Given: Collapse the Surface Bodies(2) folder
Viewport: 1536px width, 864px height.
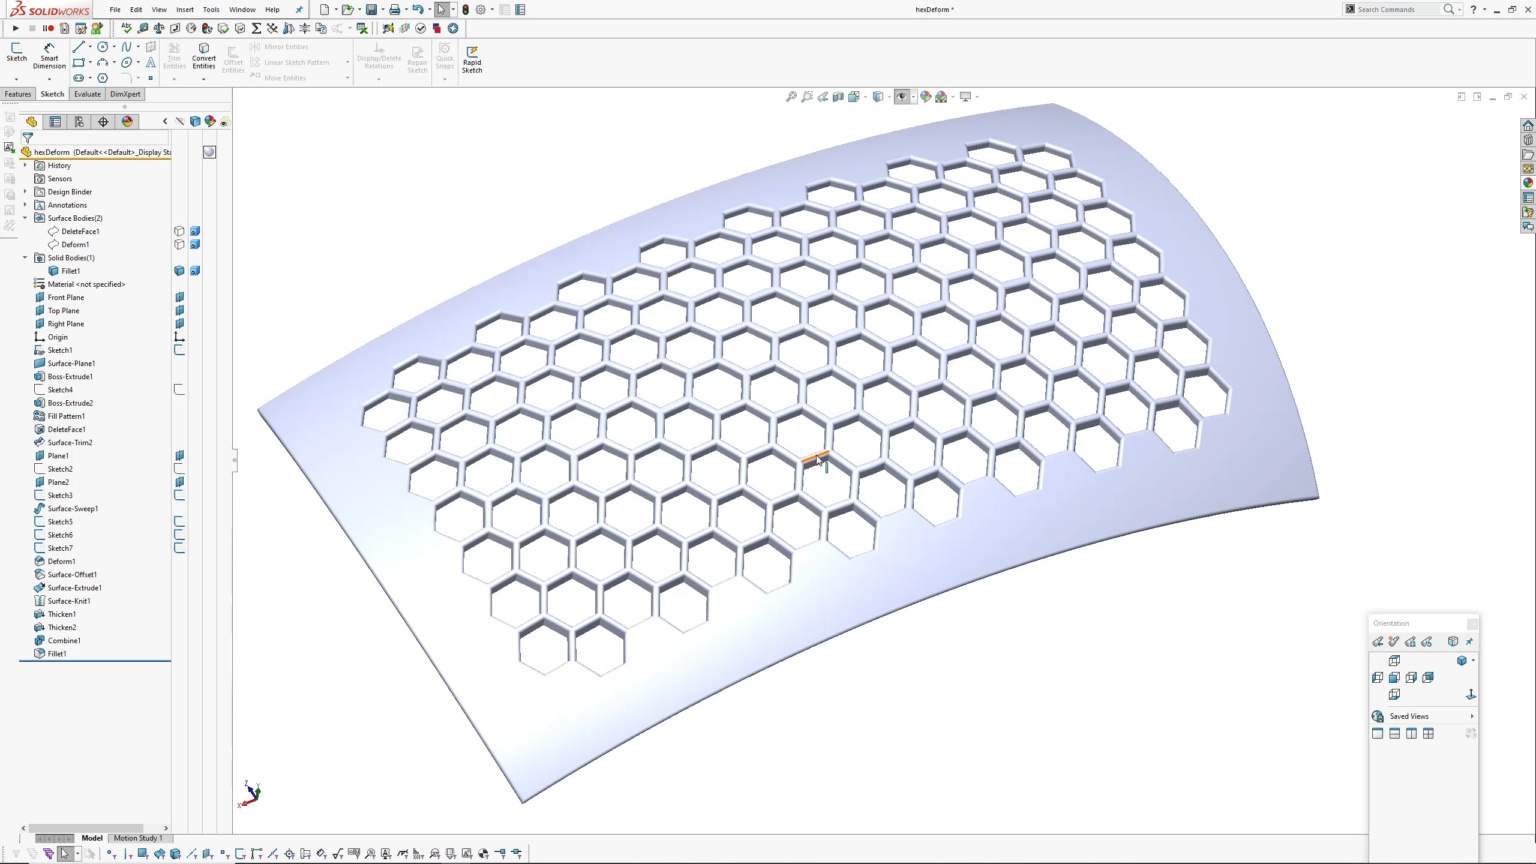Looking at the screenshot, I should click(x=25, y=218).
